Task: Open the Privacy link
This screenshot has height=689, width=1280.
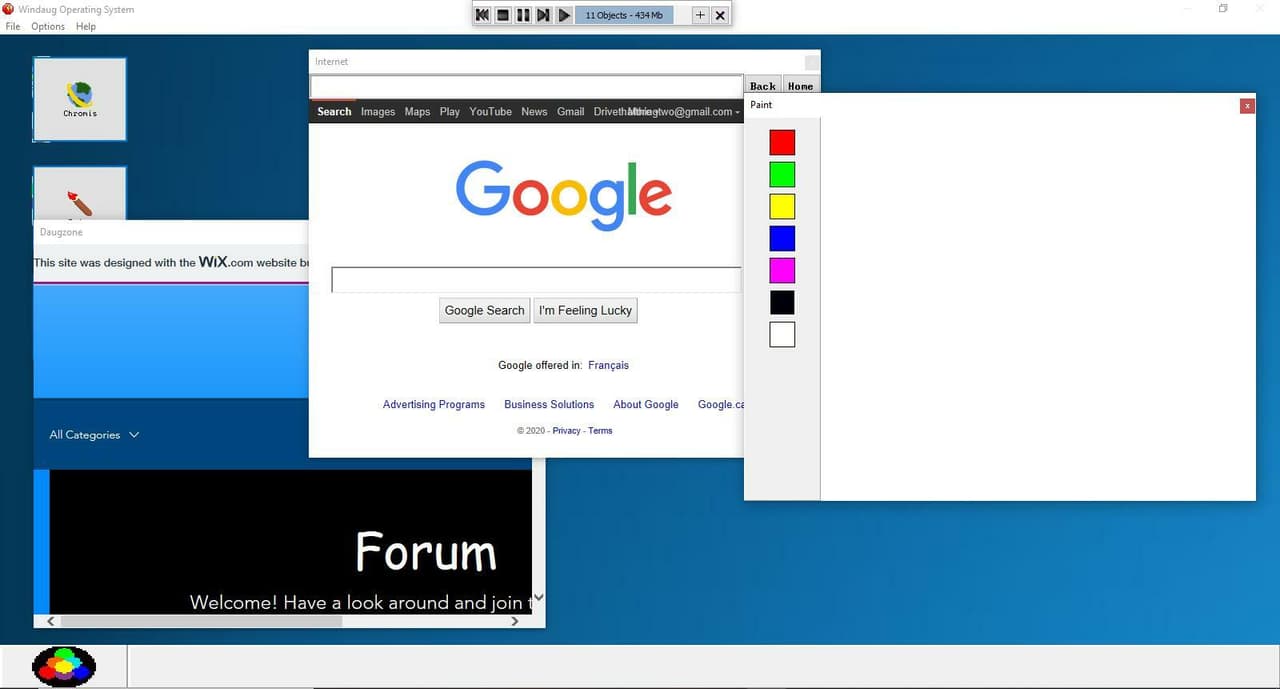Action: 566,431
